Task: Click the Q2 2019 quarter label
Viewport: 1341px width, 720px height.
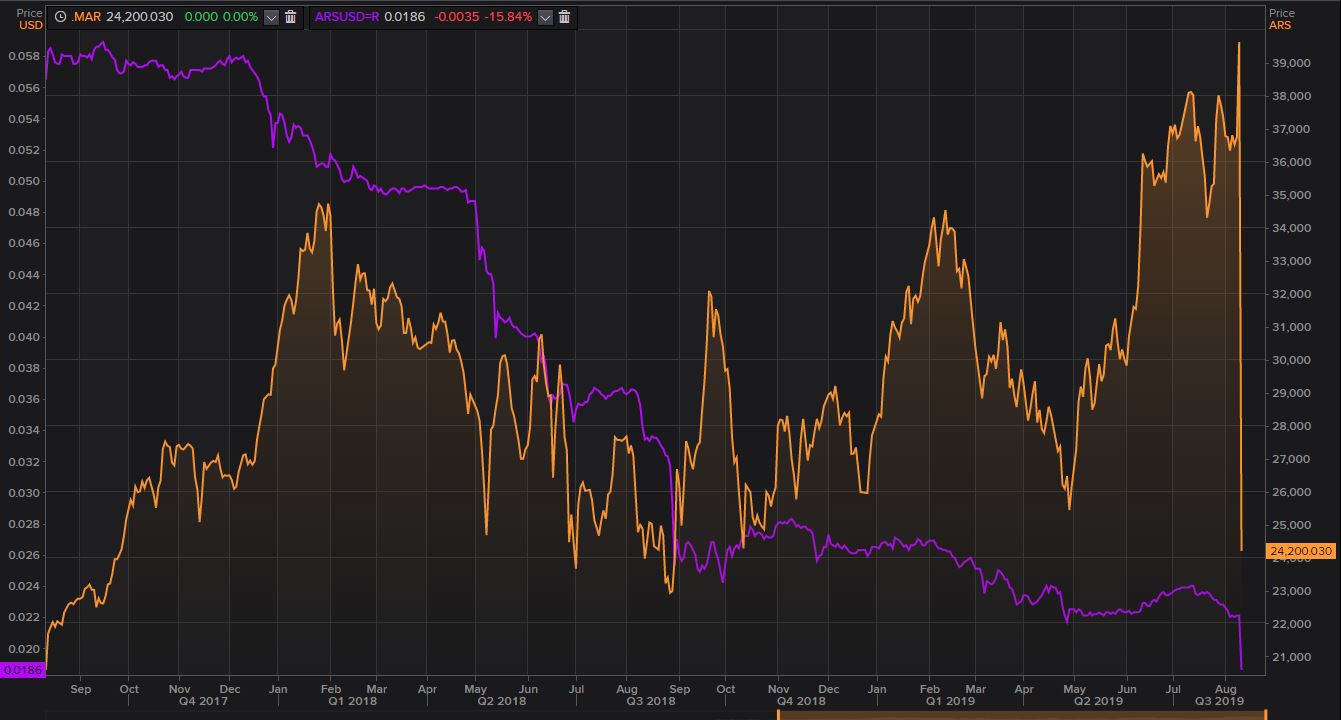Action: [1099, 702]
